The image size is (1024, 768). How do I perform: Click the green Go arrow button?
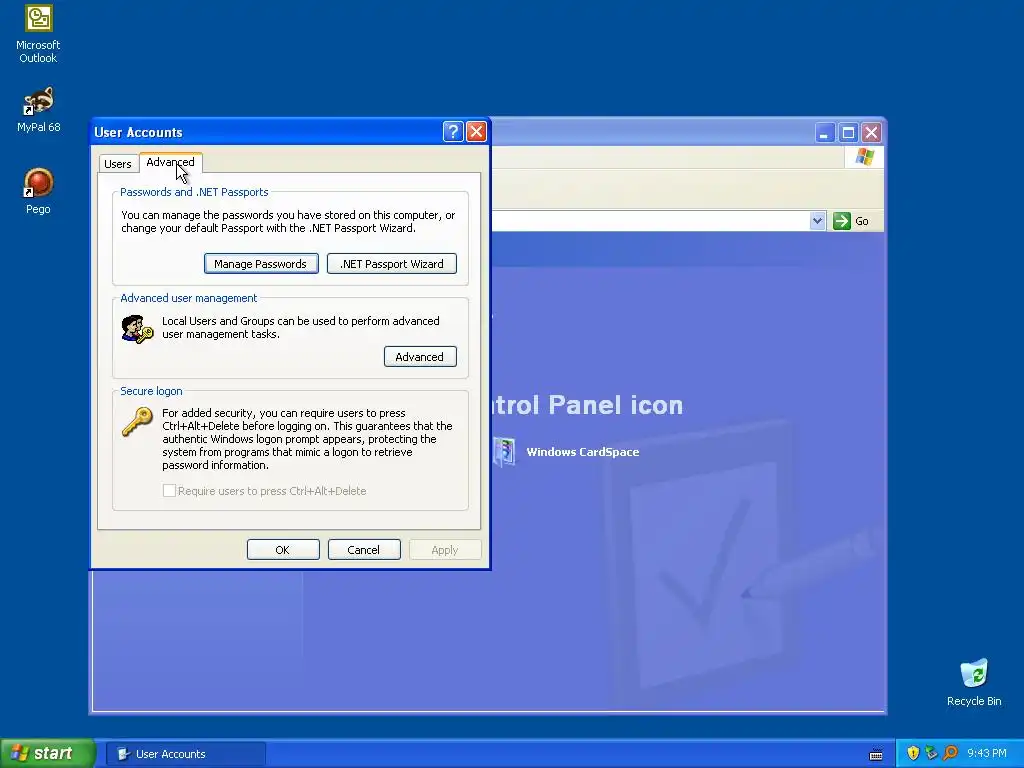(842, 221)
